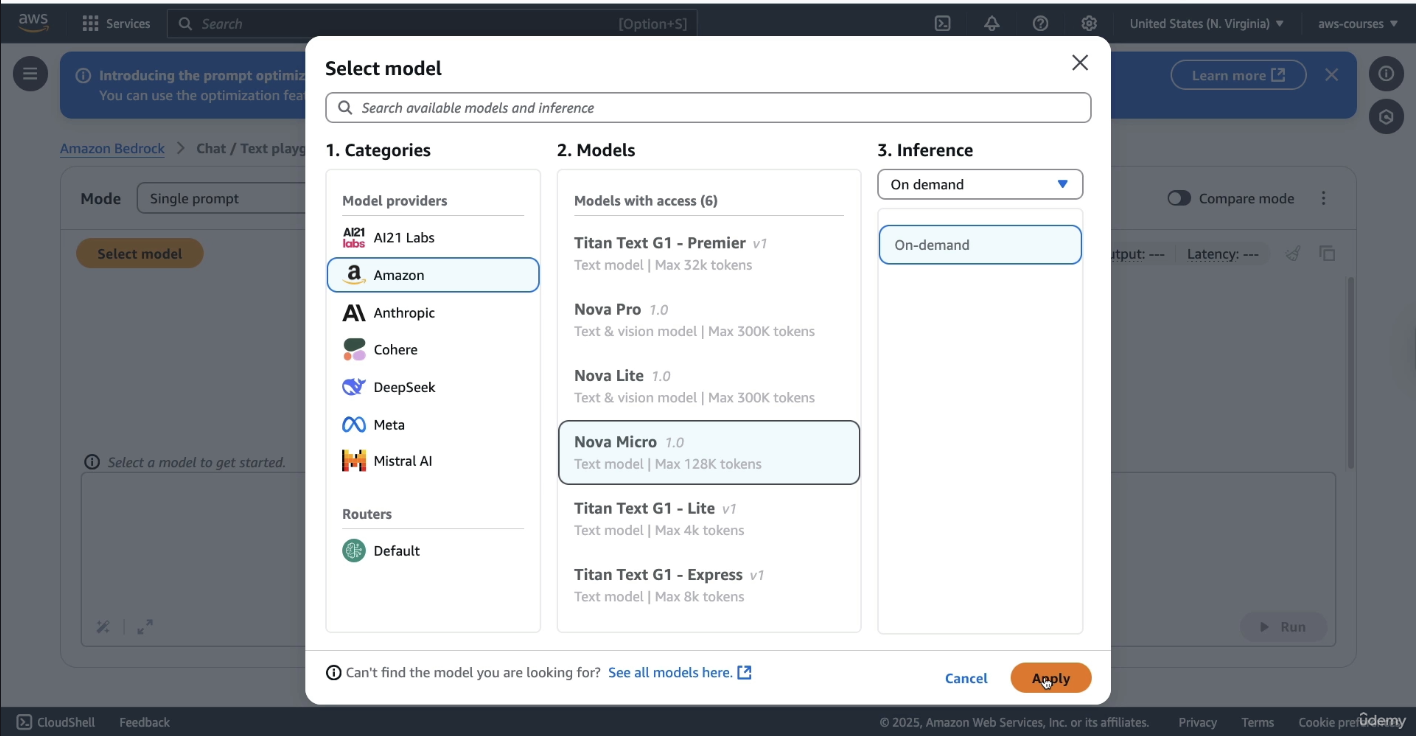Open the CloudShell terminal icon in header
The height and width of the screenshot is (736, 1416).
pos(942,23)
